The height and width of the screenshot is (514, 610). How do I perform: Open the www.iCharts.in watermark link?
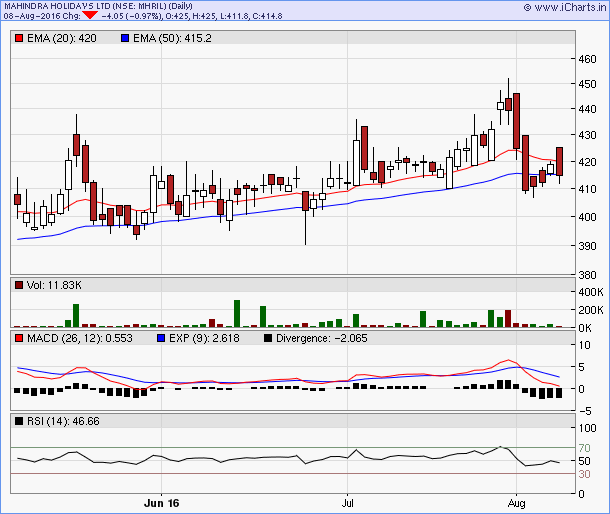565,7
